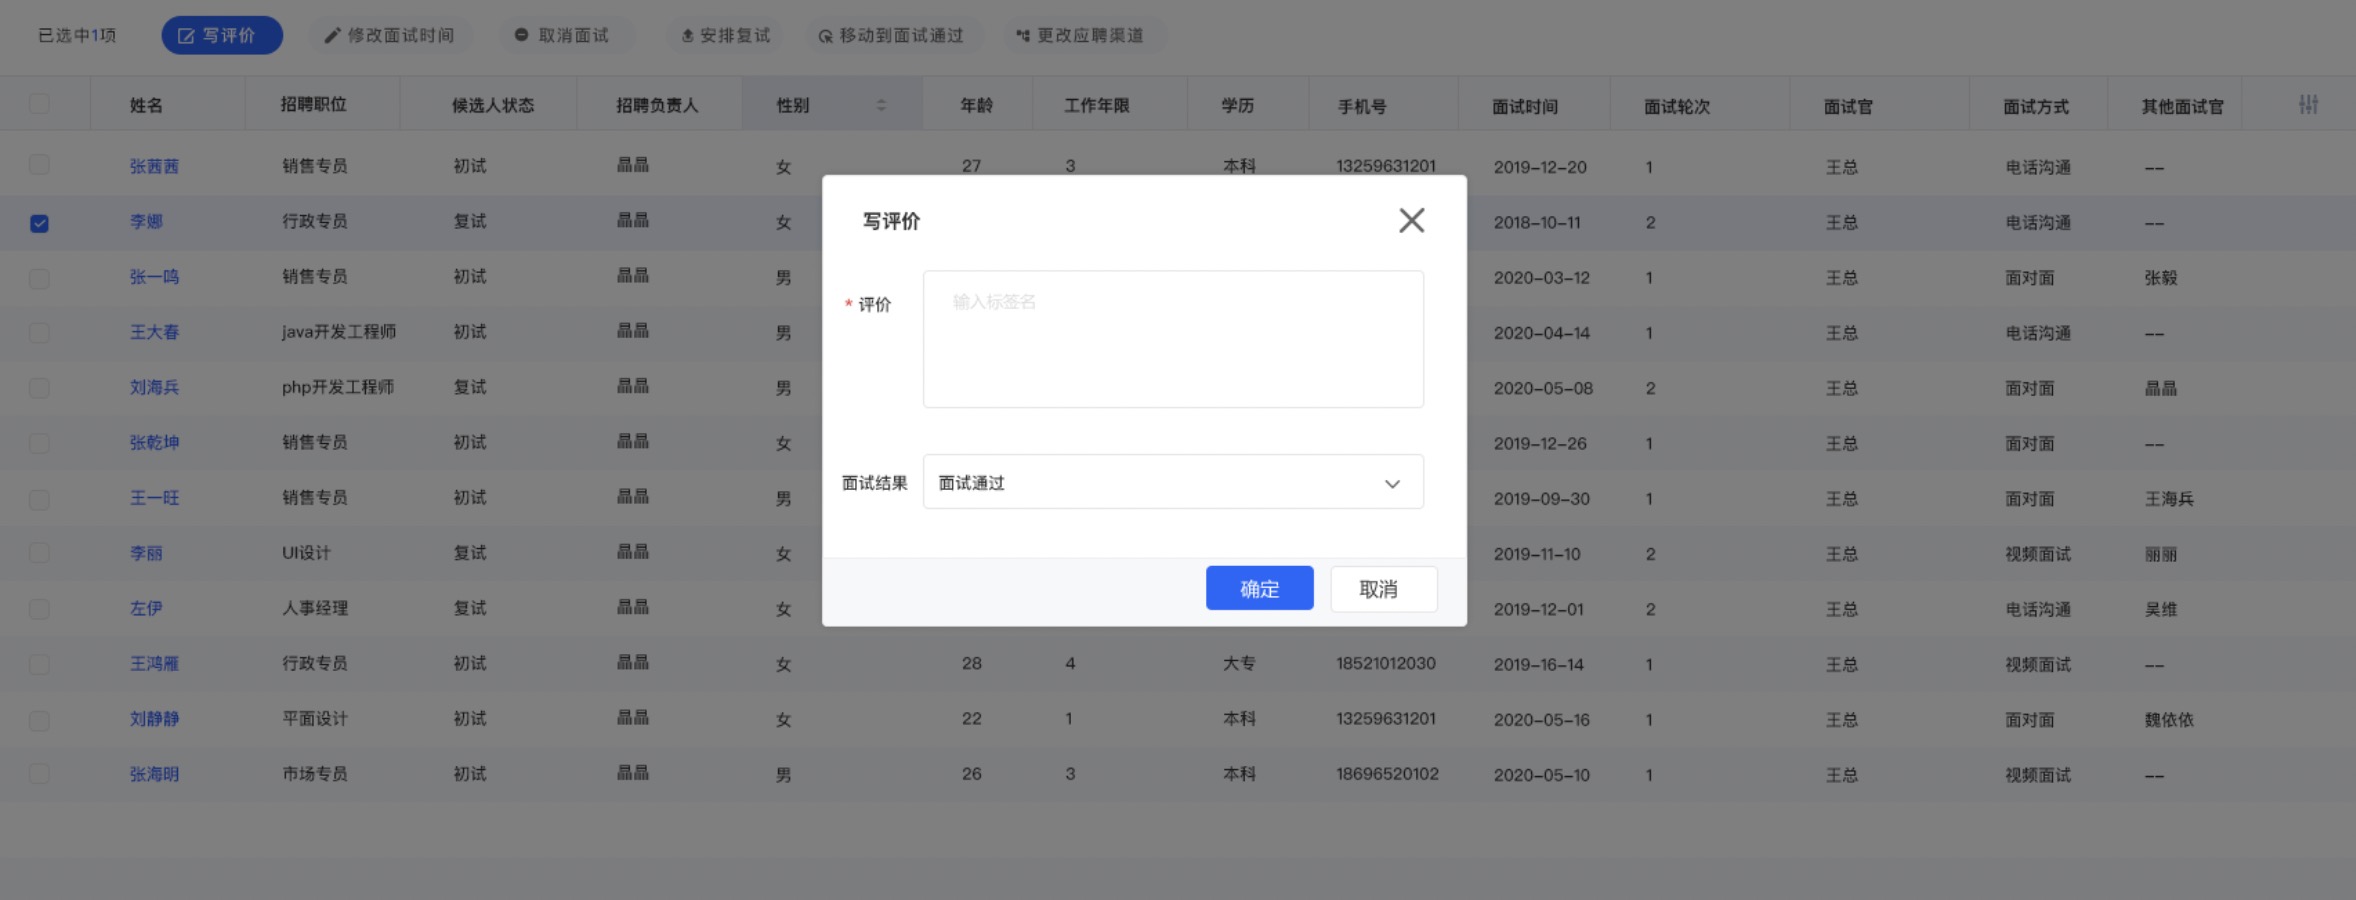Check the checkbox for 张茜茜 row
2356x900 pixels.
39,165
